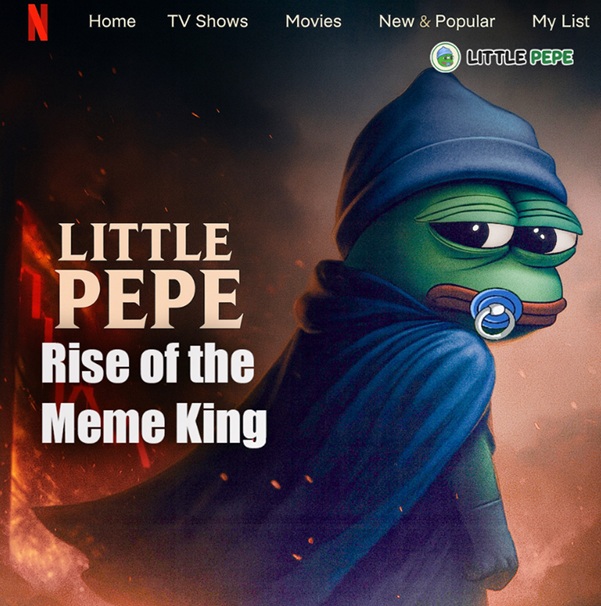Image resolution: width=601 pixels, height=606 pixels.
Task: Click the silver ring on the pacifier
Action: click(x=491, y=323)
